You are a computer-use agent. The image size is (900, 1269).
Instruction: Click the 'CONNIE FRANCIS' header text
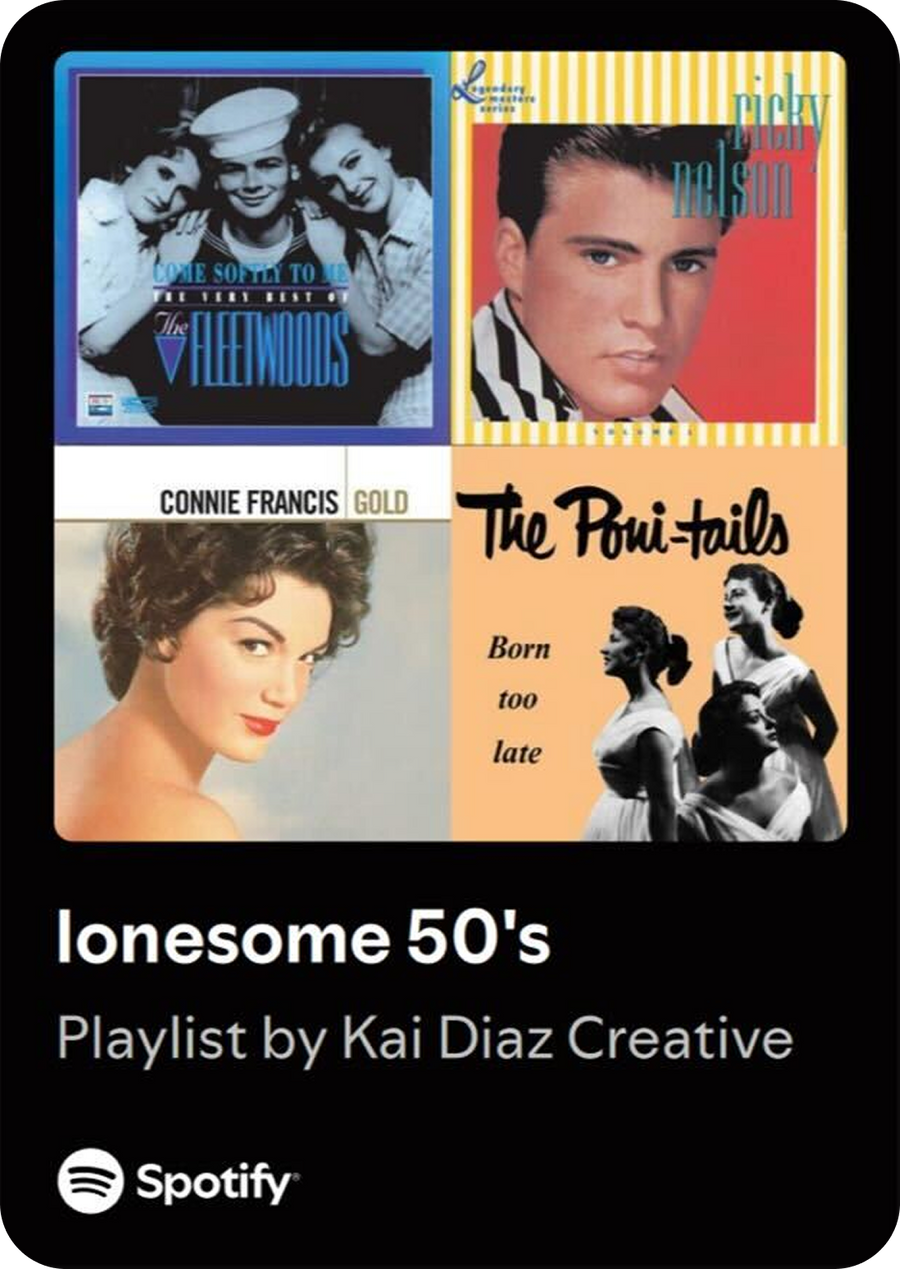pos(250,502)
